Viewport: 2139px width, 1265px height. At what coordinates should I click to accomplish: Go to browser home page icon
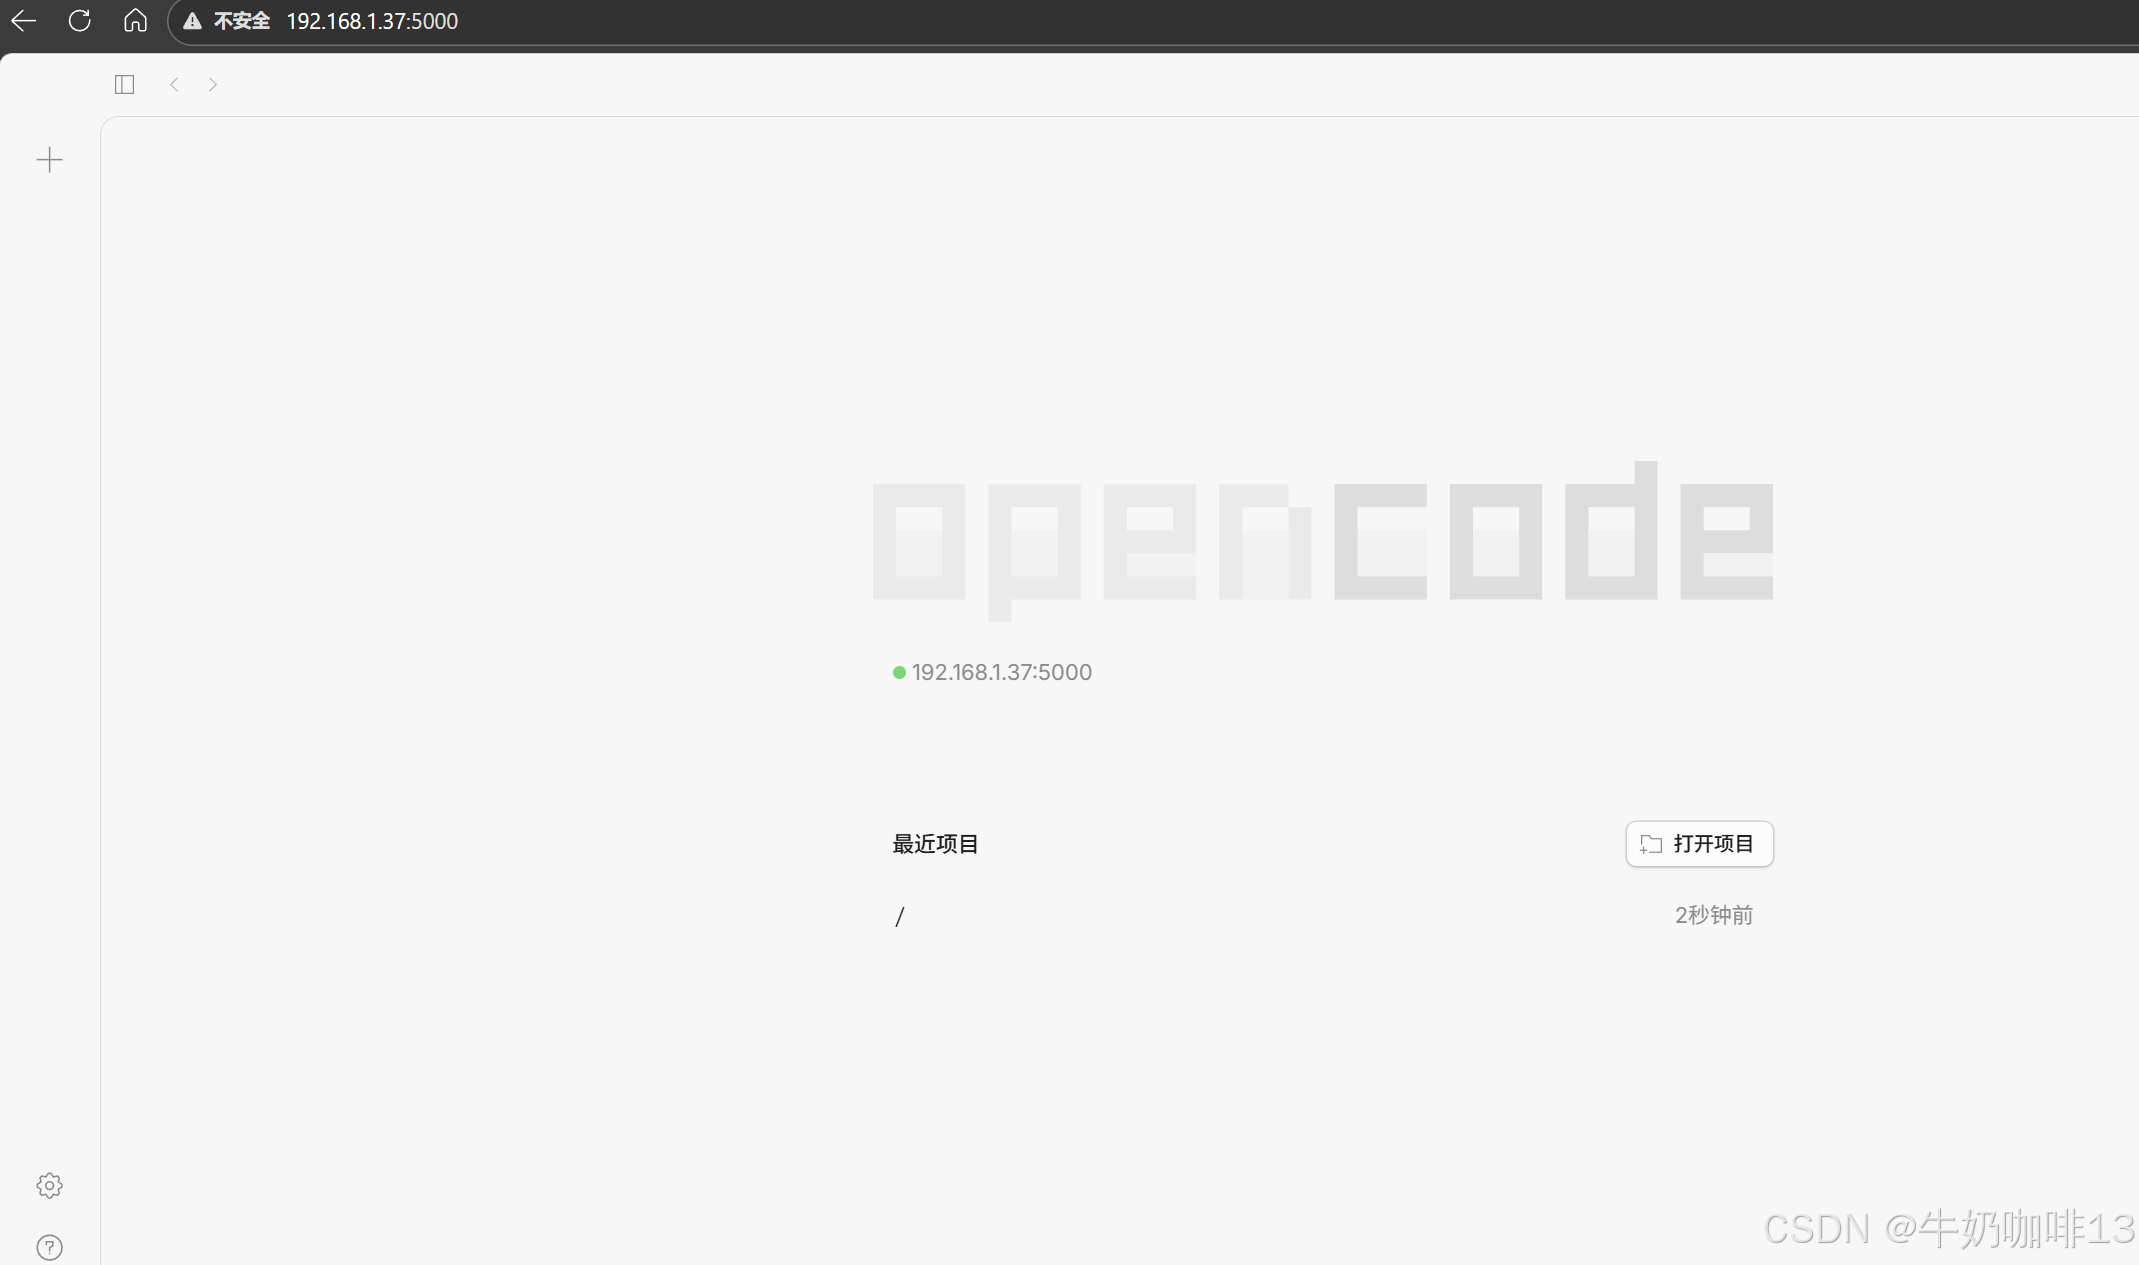click(x=135, y=21)
